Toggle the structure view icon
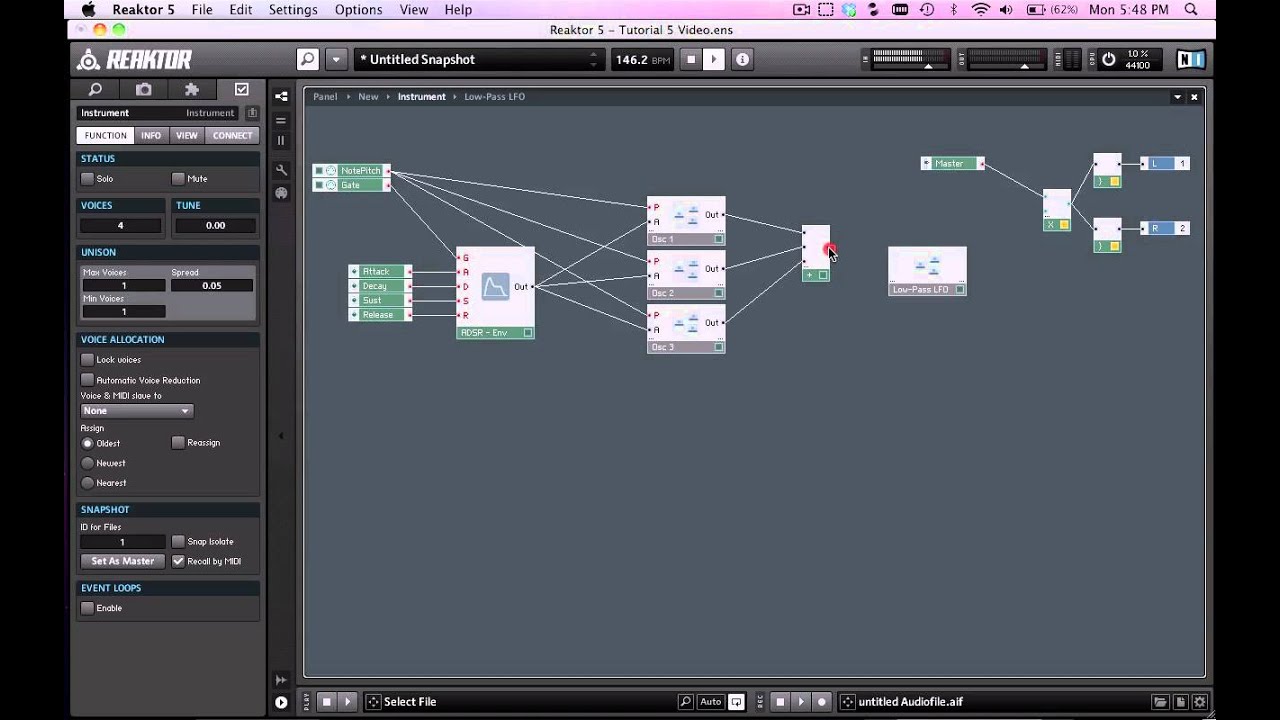Screen dimensions: 1280x720 tap(281, 96)
